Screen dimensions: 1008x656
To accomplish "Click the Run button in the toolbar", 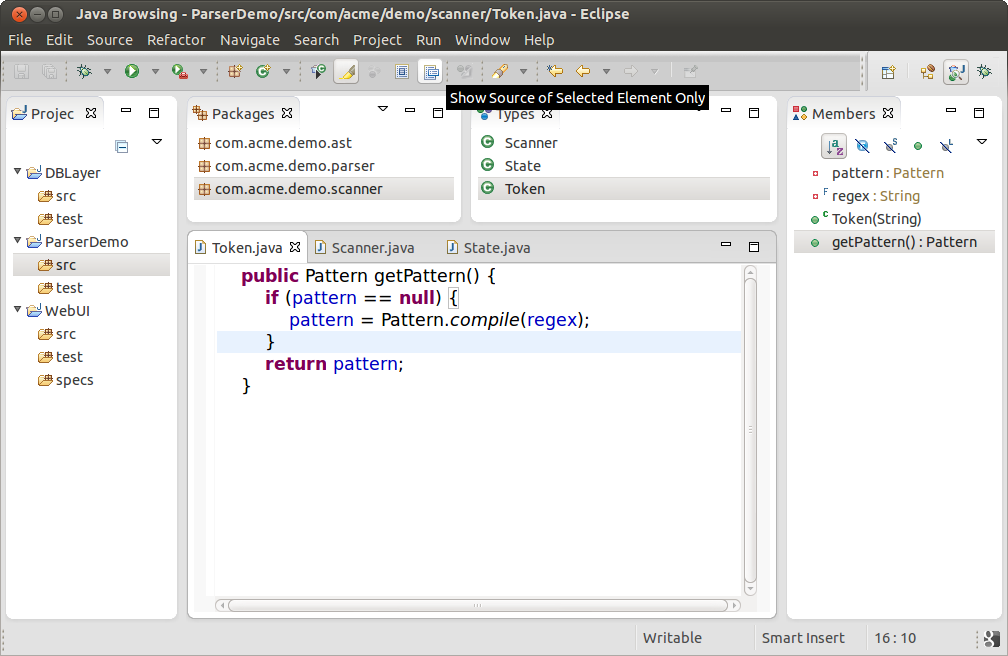I will tap(131, 71).
